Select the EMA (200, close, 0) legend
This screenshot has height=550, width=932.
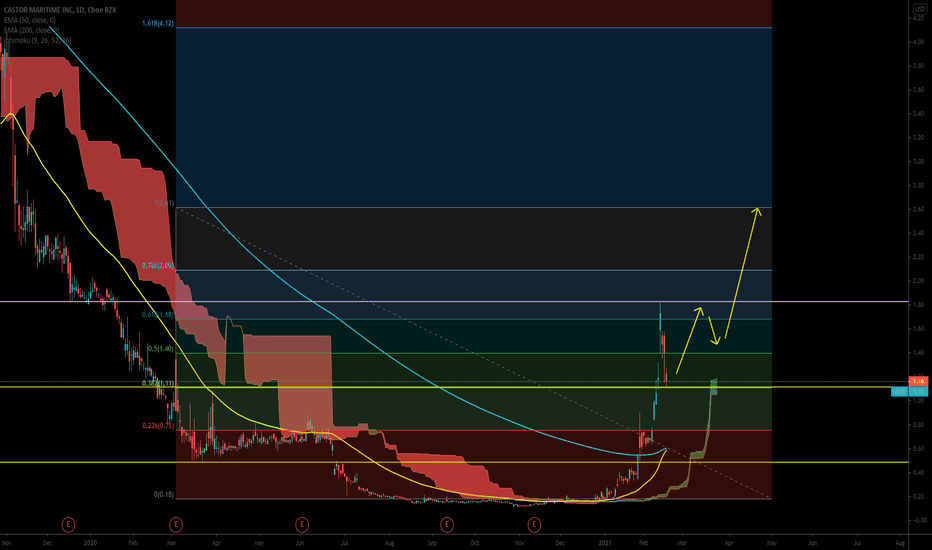coord(32,30)
